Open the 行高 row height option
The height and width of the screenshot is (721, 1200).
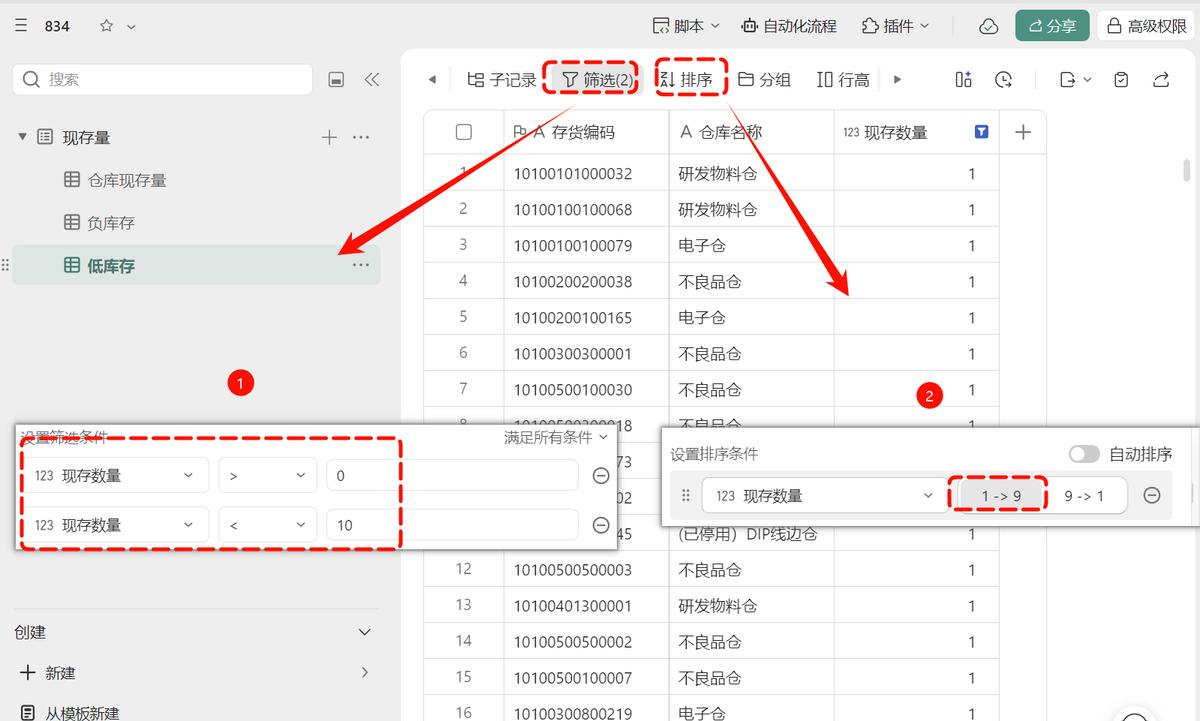coord(843,79)
